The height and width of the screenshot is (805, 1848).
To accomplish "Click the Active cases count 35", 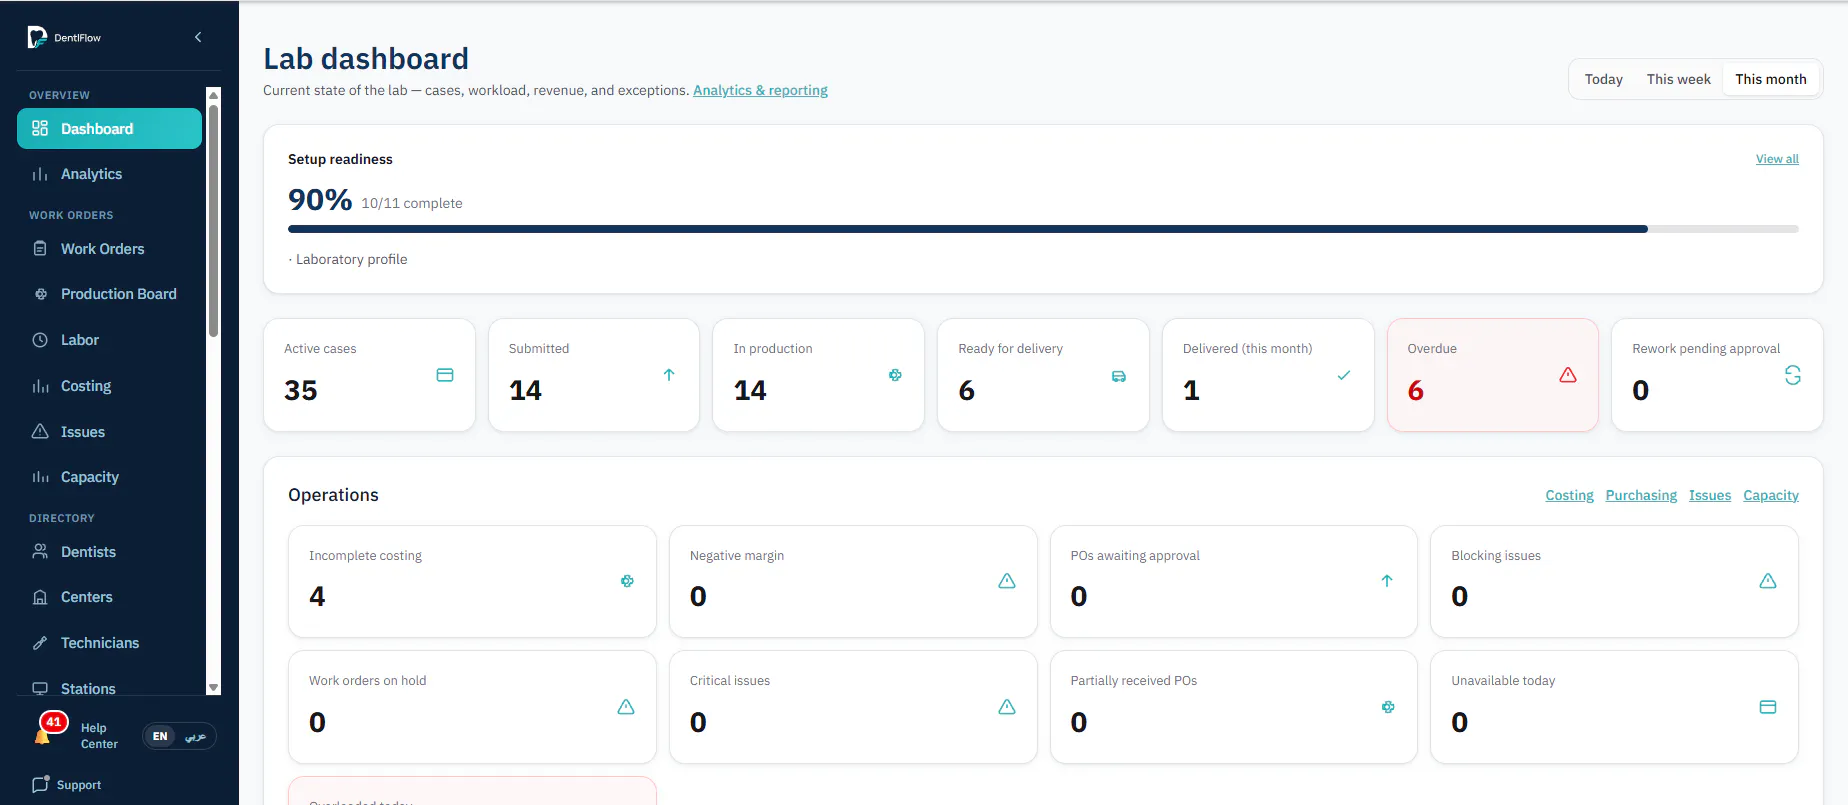I will pyautogui.click(x=301, y=390).
